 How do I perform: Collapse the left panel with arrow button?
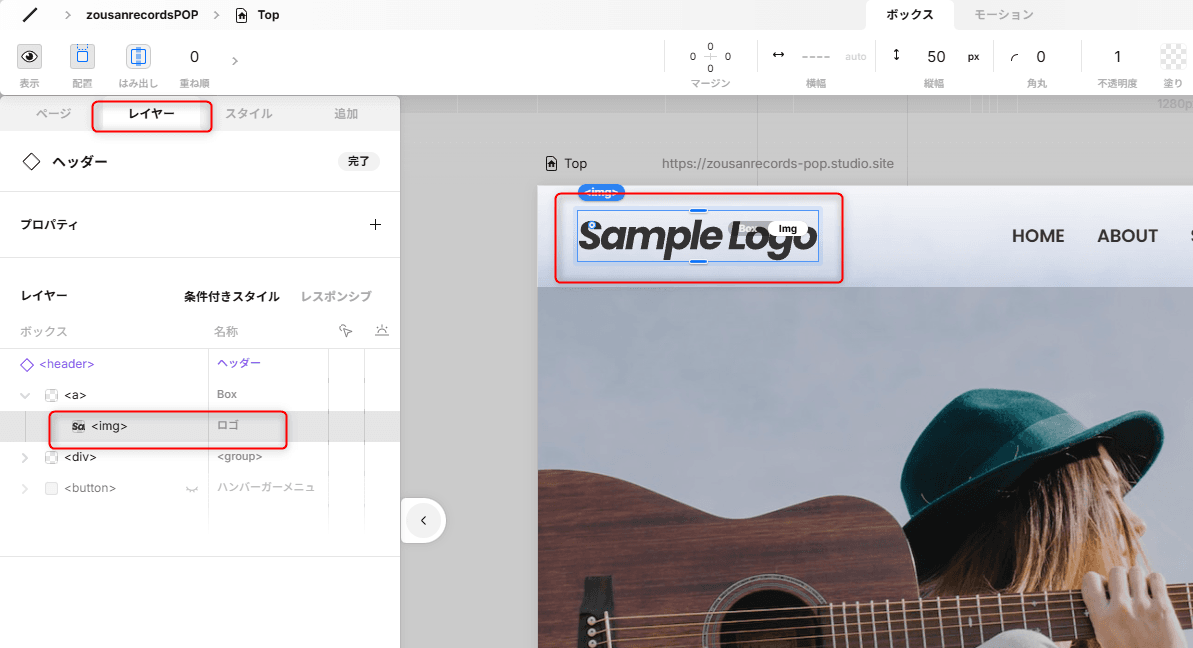tap(423, 520)
